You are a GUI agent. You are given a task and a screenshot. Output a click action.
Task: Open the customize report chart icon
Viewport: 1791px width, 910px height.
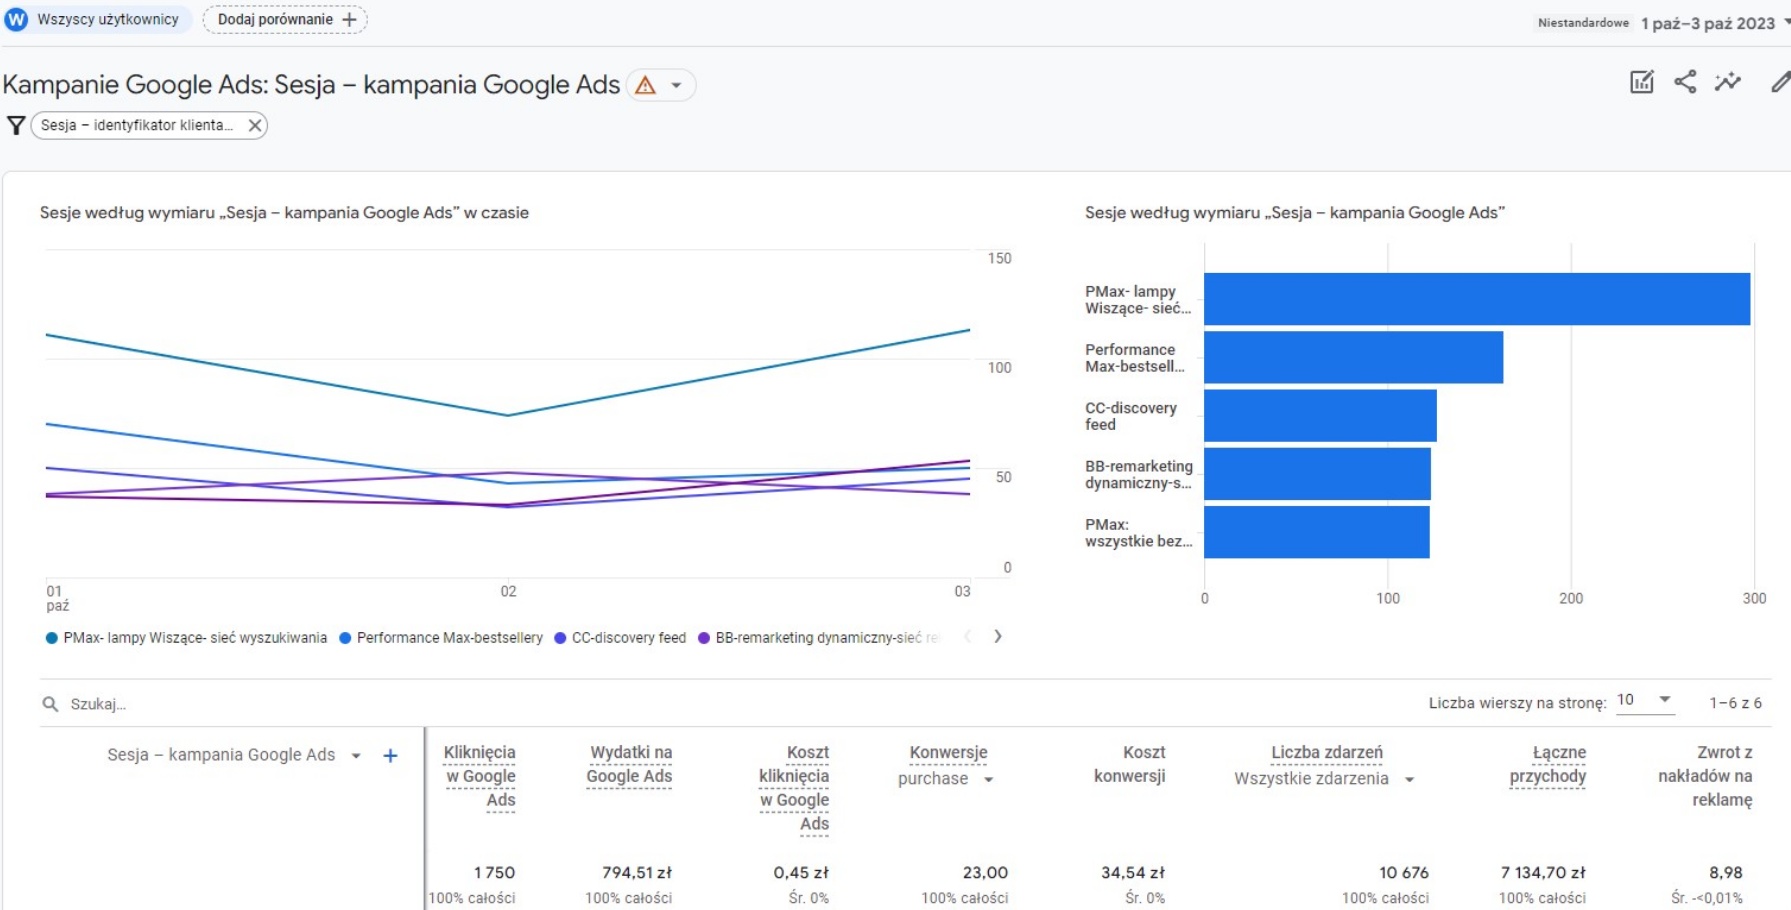tap(1642, 82)
